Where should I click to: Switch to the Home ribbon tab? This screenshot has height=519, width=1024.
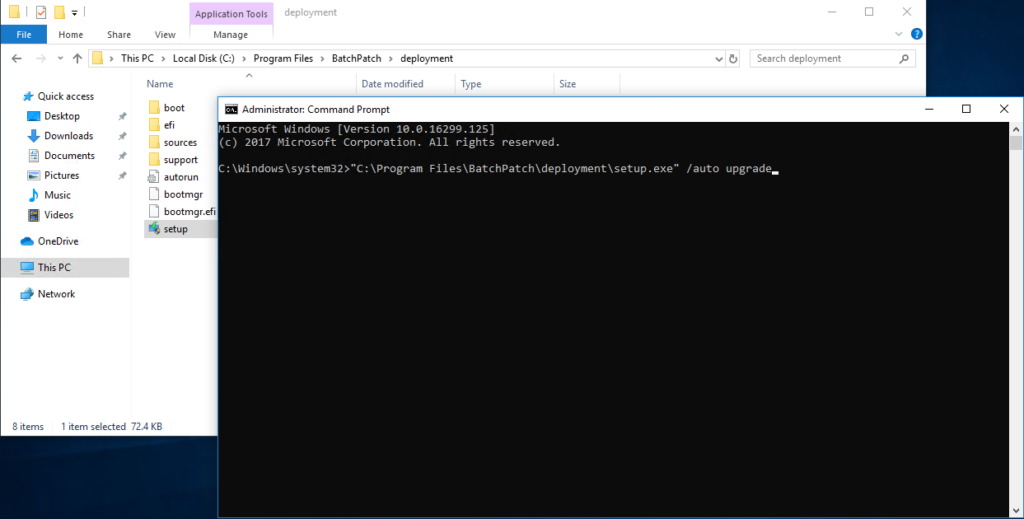click(x=71, y=35)
